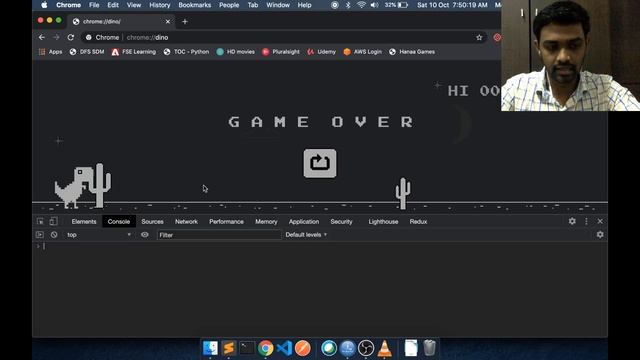Check battery status at 32%
The width and height of the screenshot is (640, 360).
[396, 5]
